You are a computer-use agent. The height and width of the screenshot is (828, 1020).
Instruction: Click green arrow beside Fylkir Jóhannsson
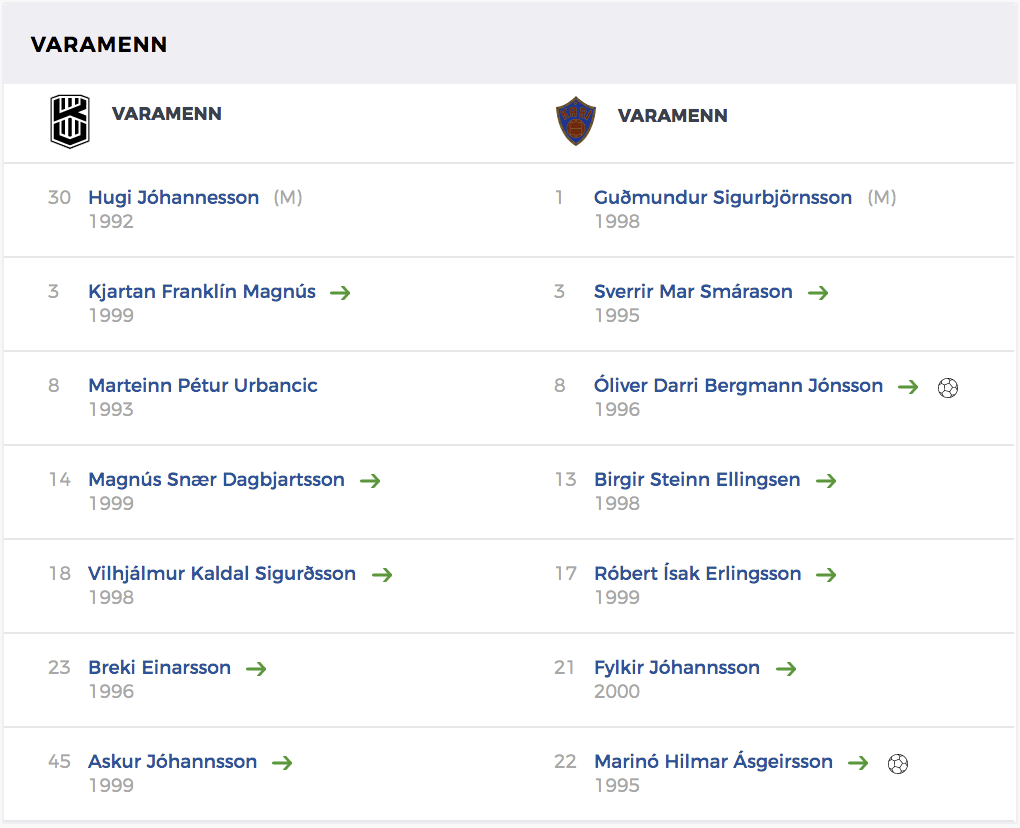coord(786,669)
